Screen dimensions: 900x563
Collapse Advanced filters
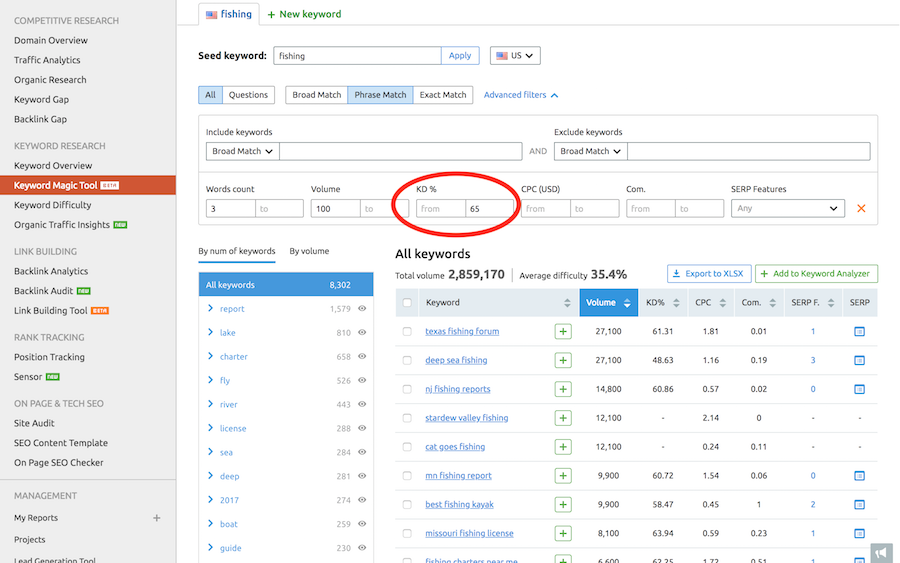(521, 95)
